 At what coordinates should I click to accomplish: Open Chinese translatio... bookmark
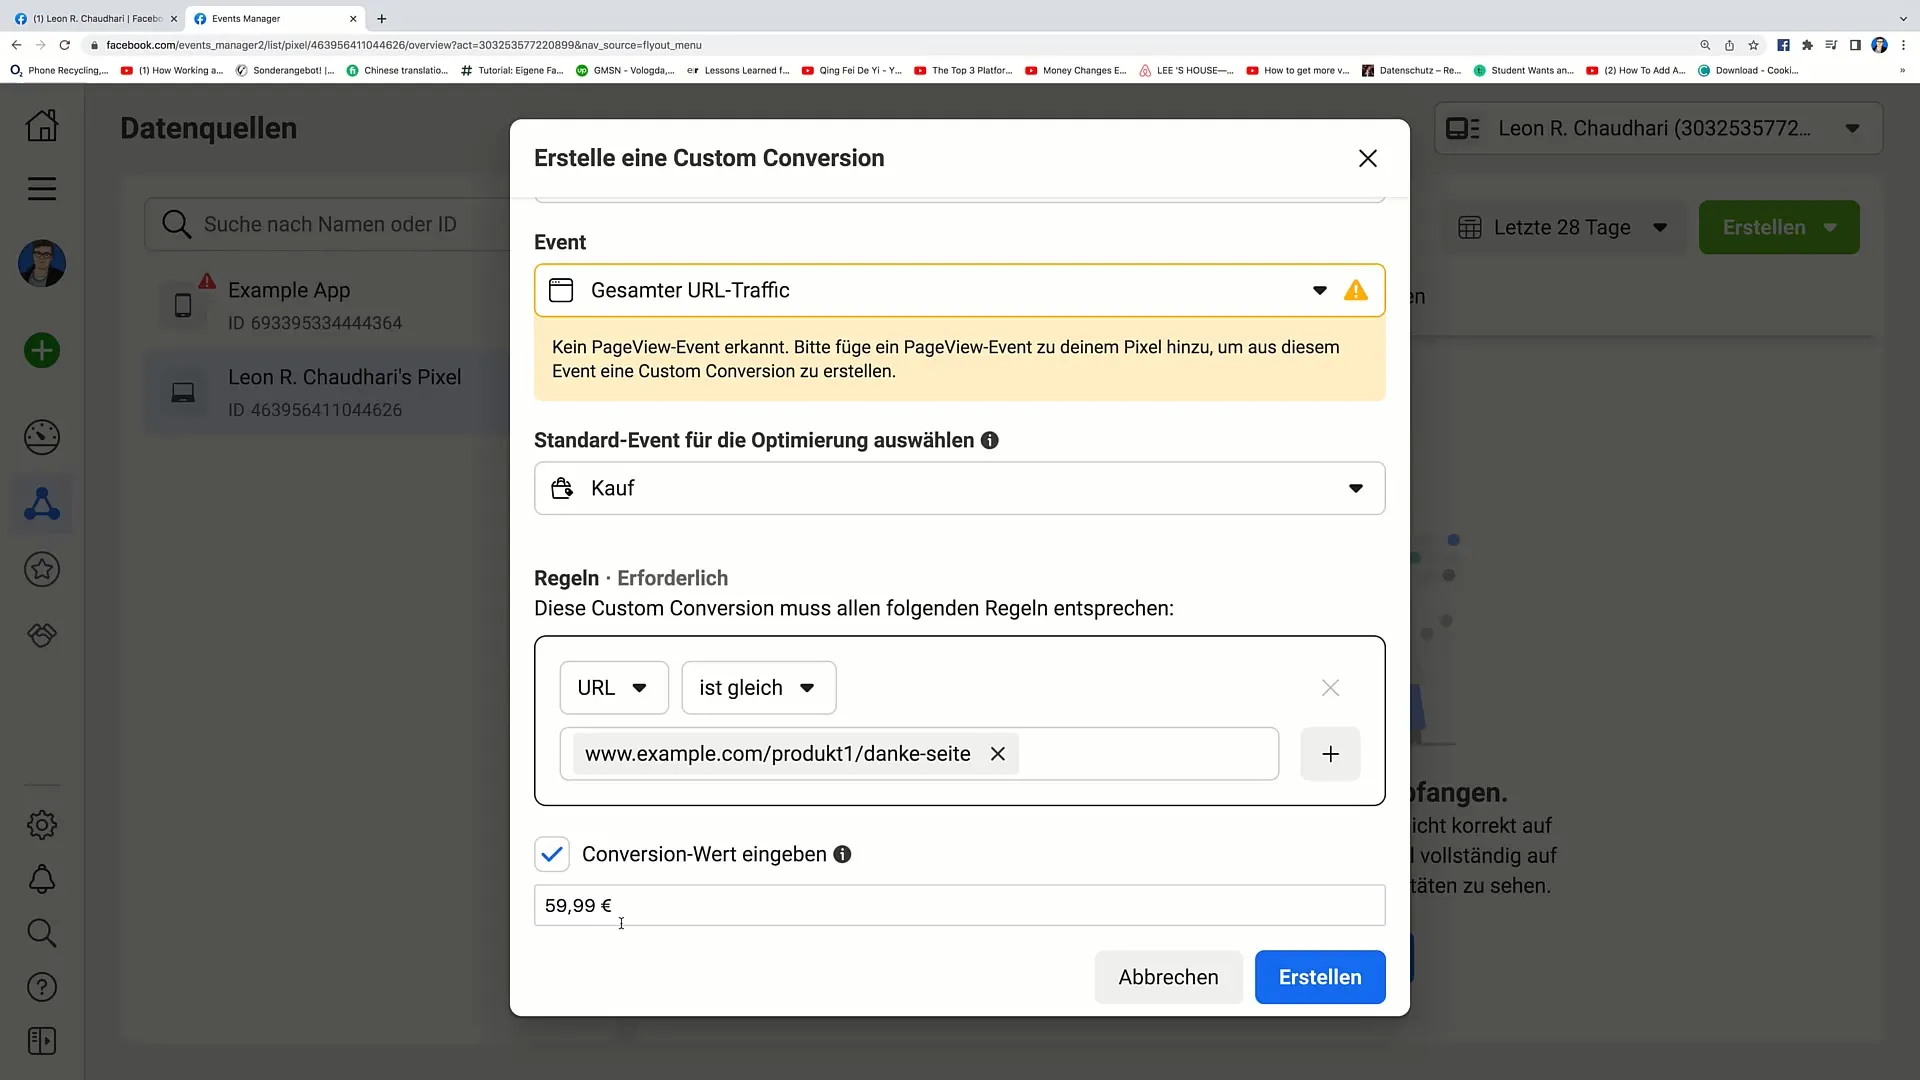(x=397, y=71)
